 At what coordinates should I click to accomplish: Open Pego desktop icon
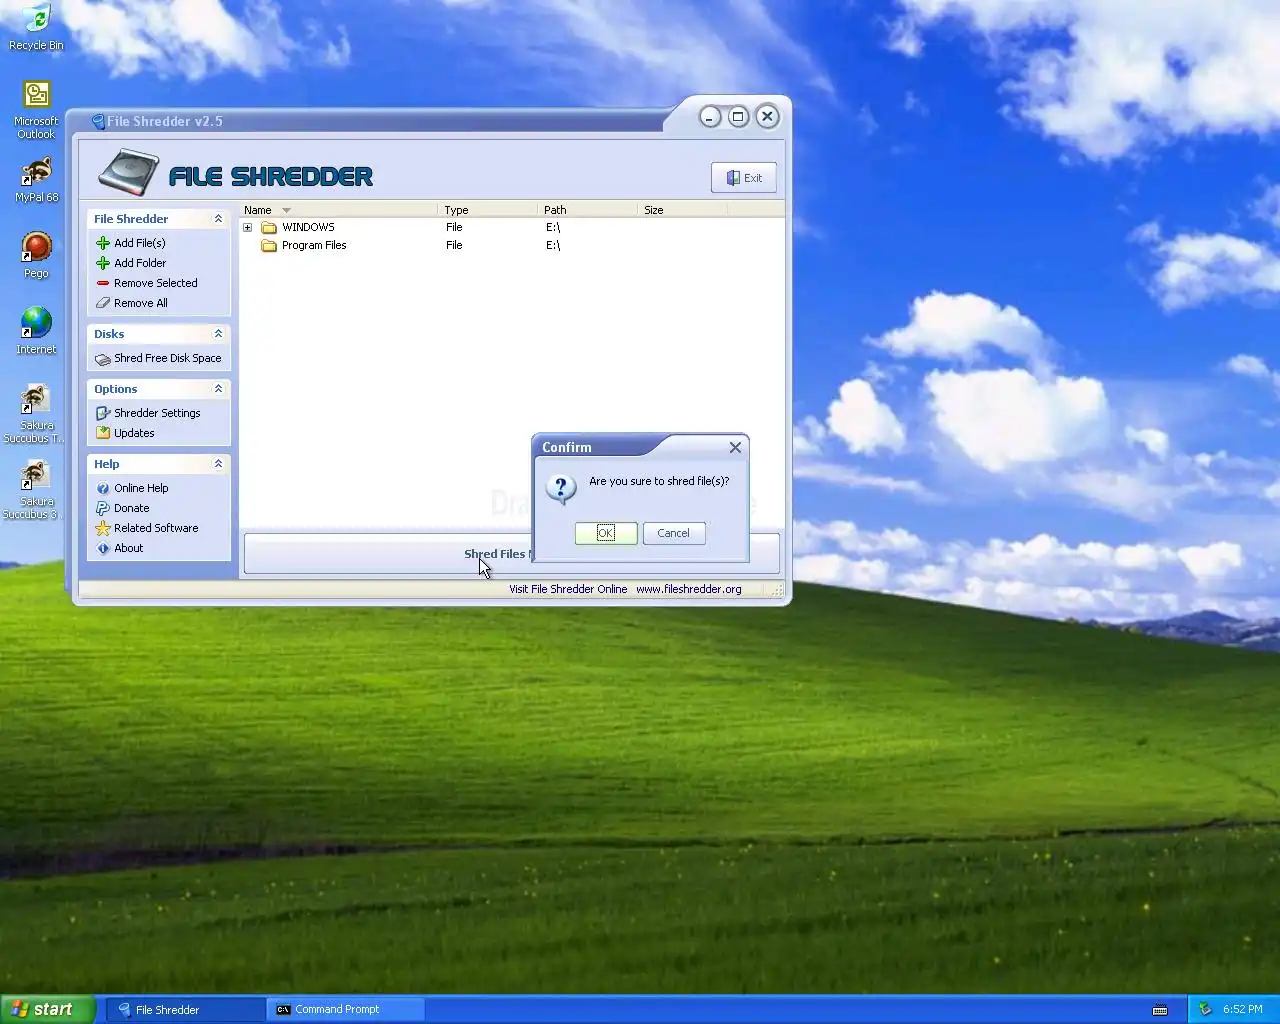tap(36, 255)
